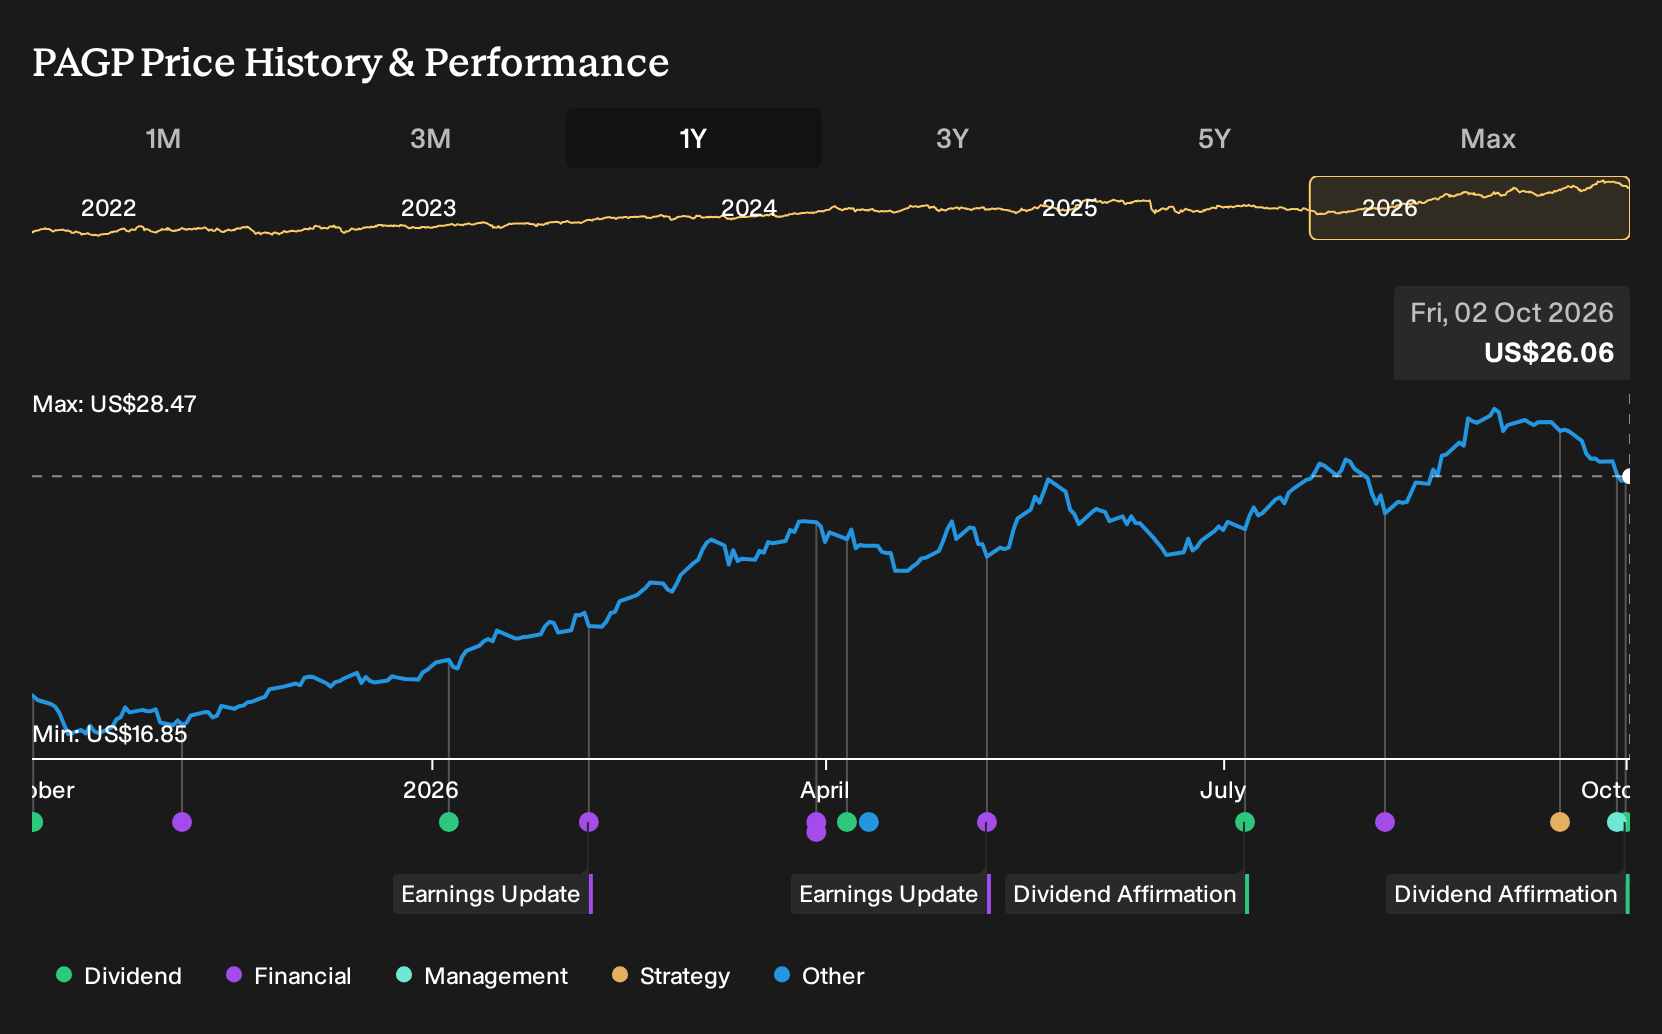Screen dimensions: 1662x1034
Task: Jump to 2025 in the overview timeline
Action: (x=1069, y=208)
